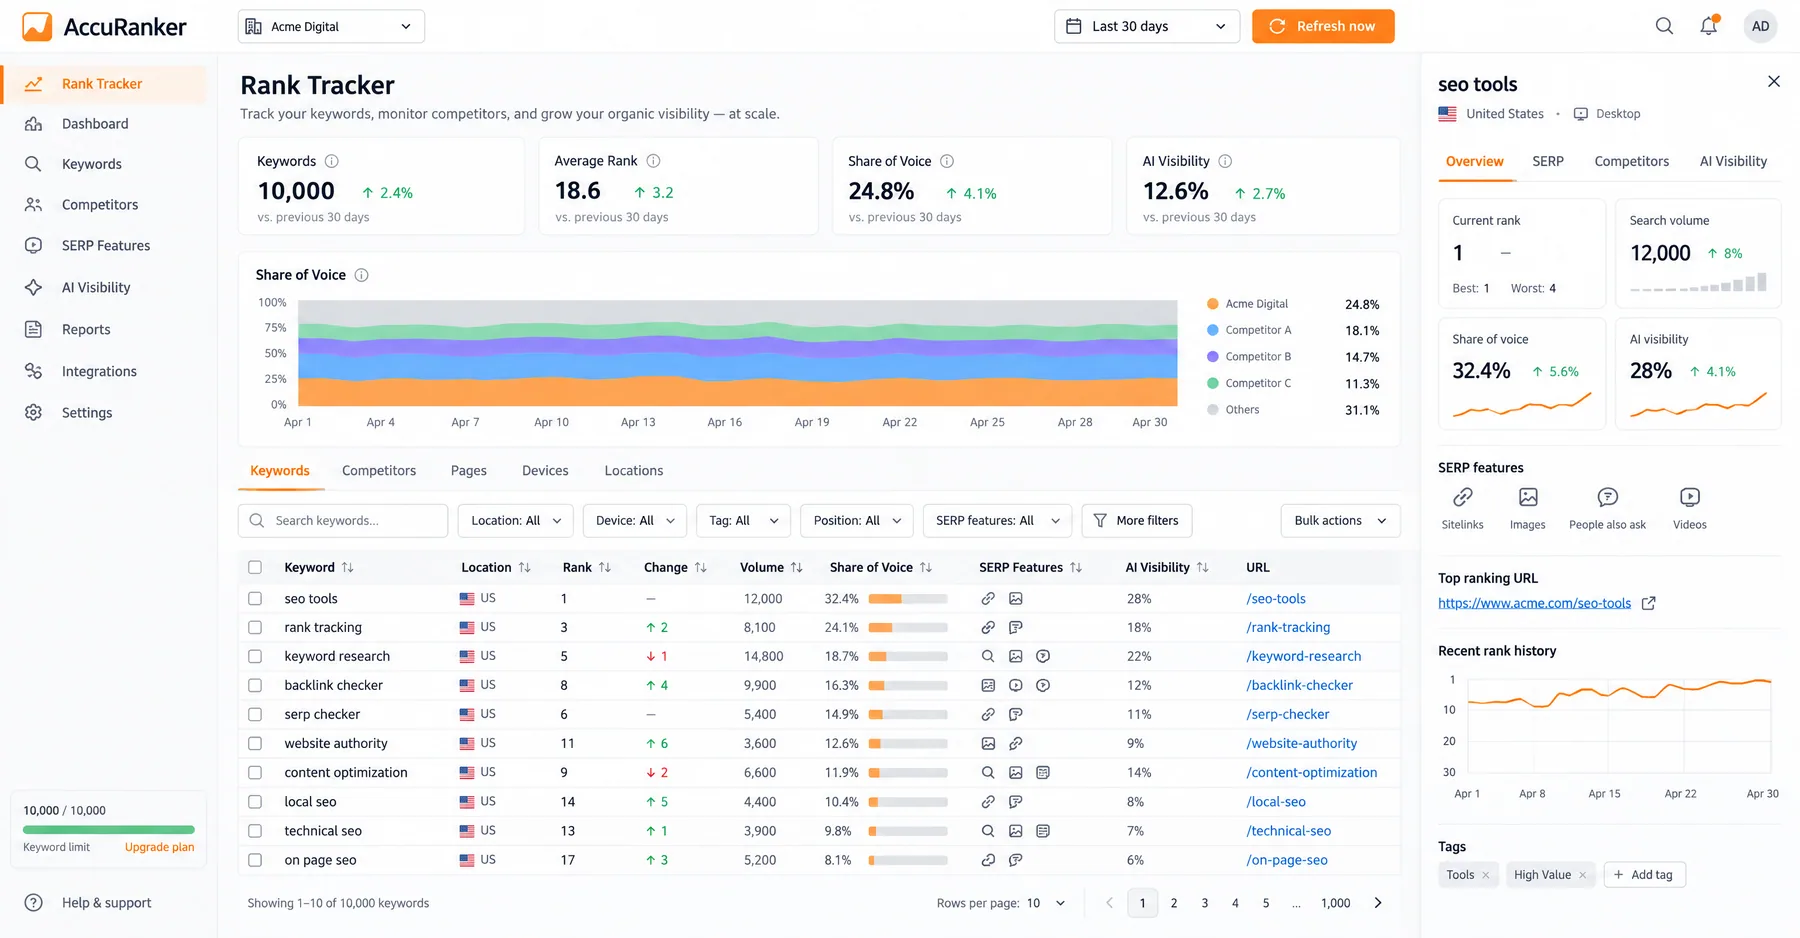Open the AD user avatar menu

[x=1760, y=26]
